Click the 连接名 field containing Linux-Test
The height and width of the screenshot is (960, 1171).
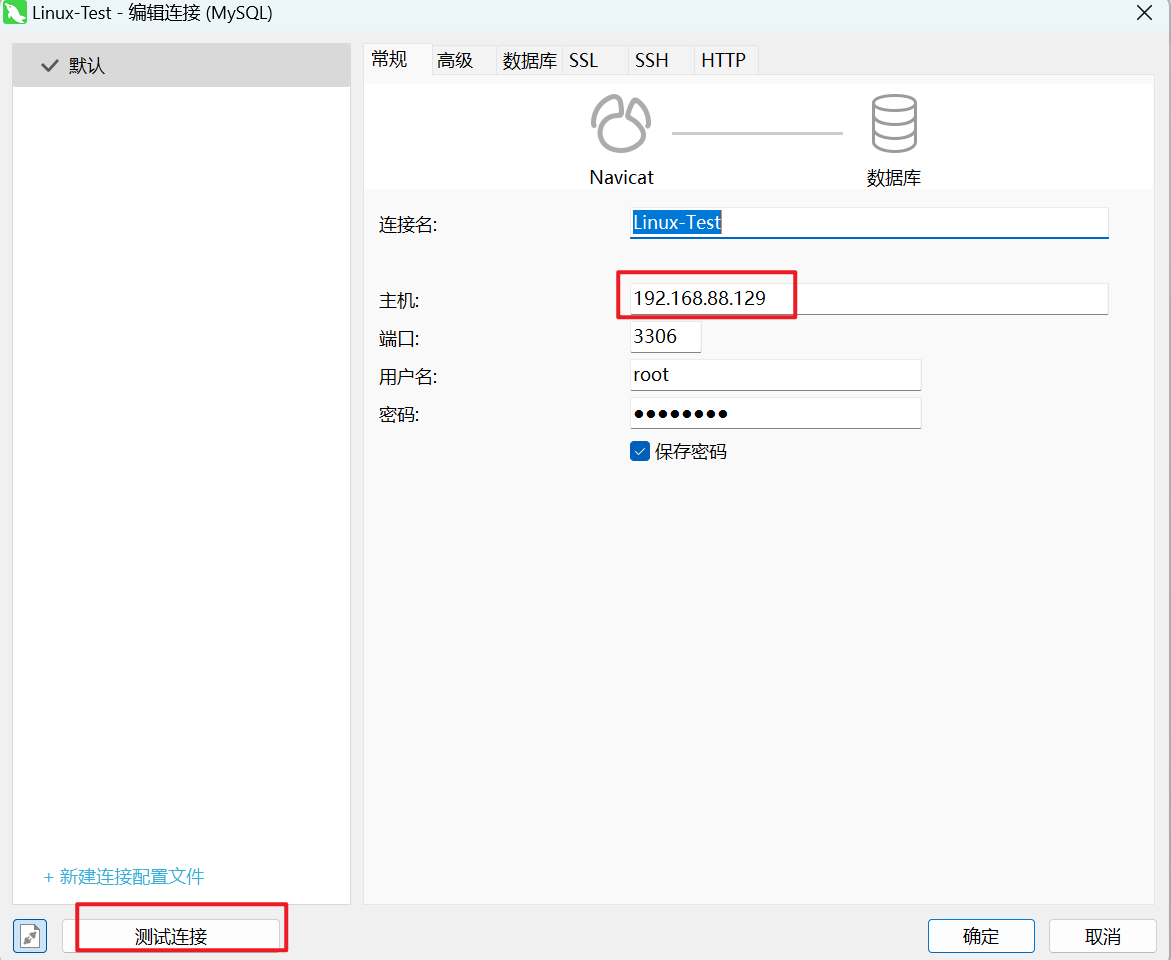(868, 223)
